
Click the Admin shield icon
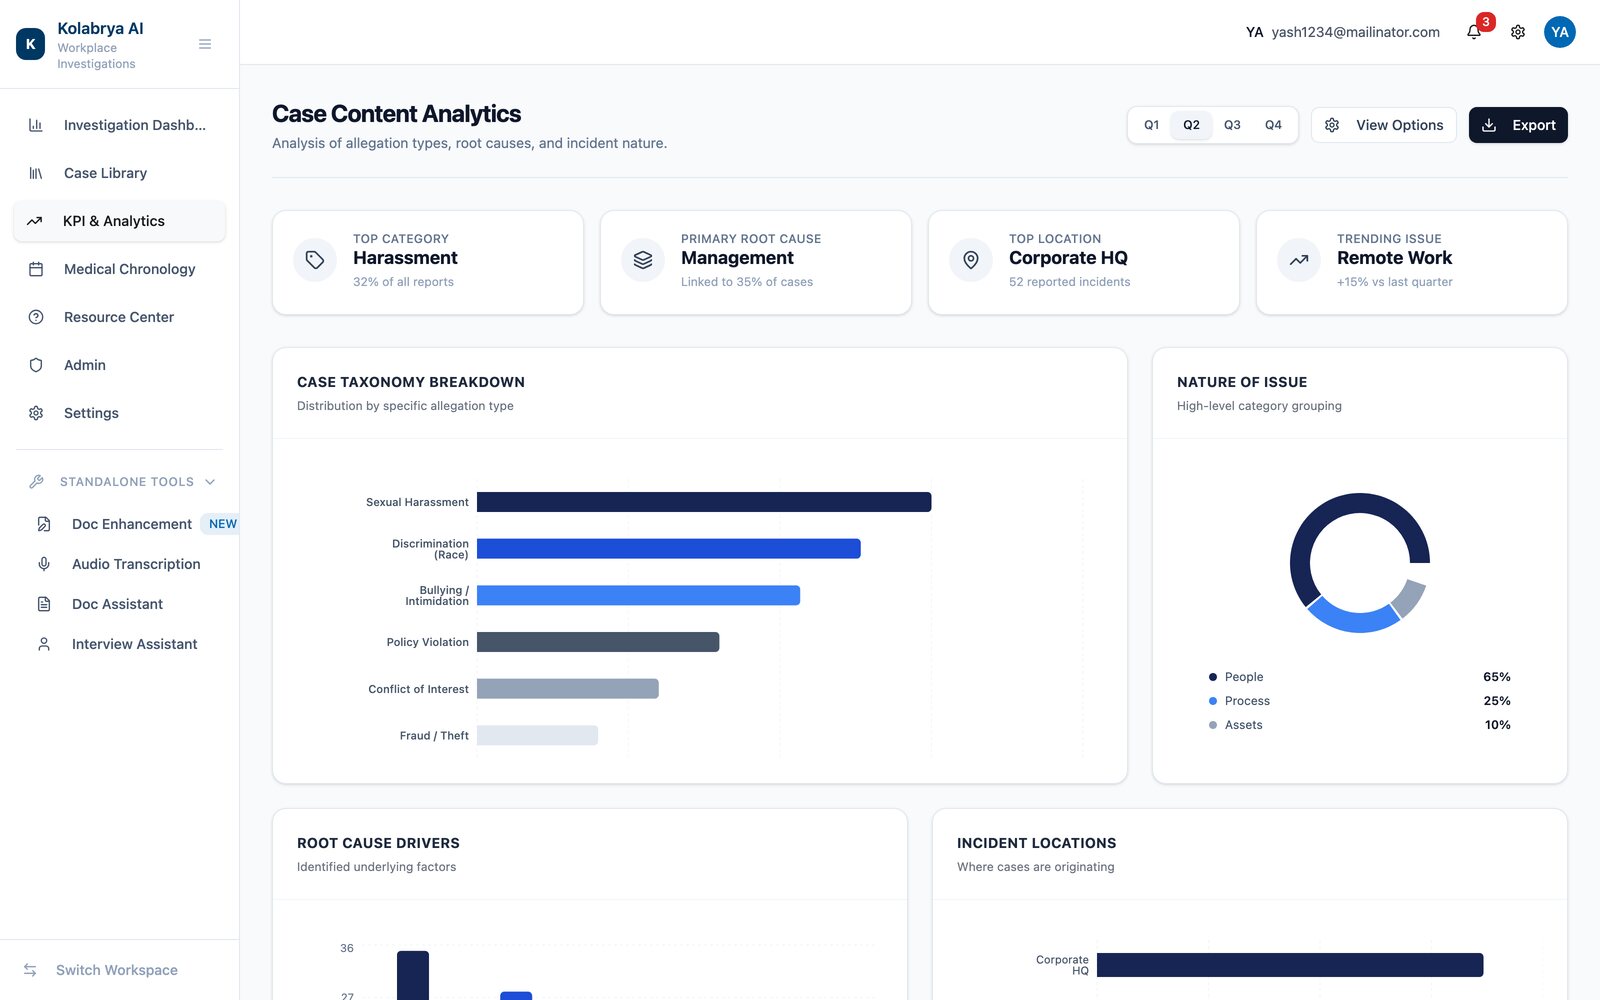click(36, 365)
